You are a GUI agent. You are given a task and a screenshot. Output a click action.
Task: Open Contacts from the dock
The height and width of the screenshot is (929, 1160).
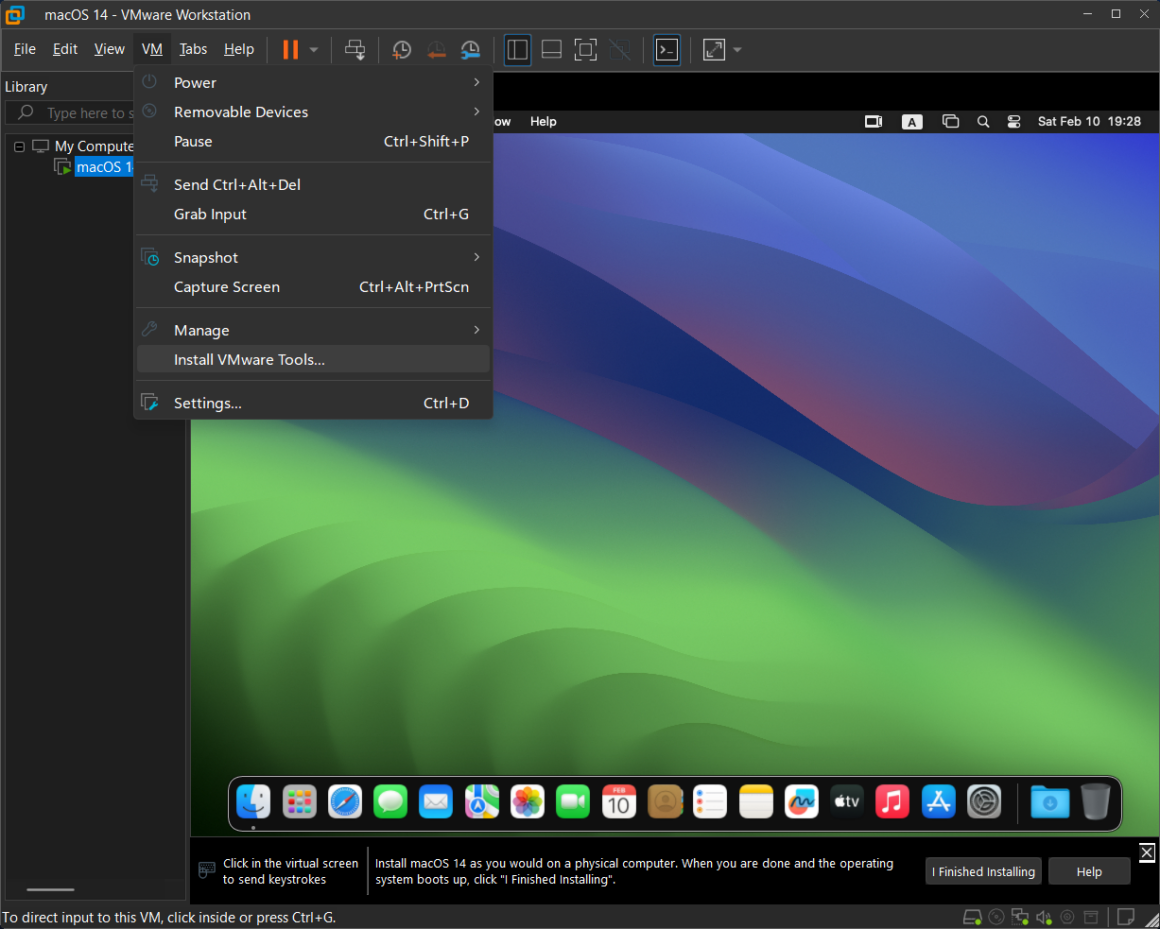coord(664,802)
